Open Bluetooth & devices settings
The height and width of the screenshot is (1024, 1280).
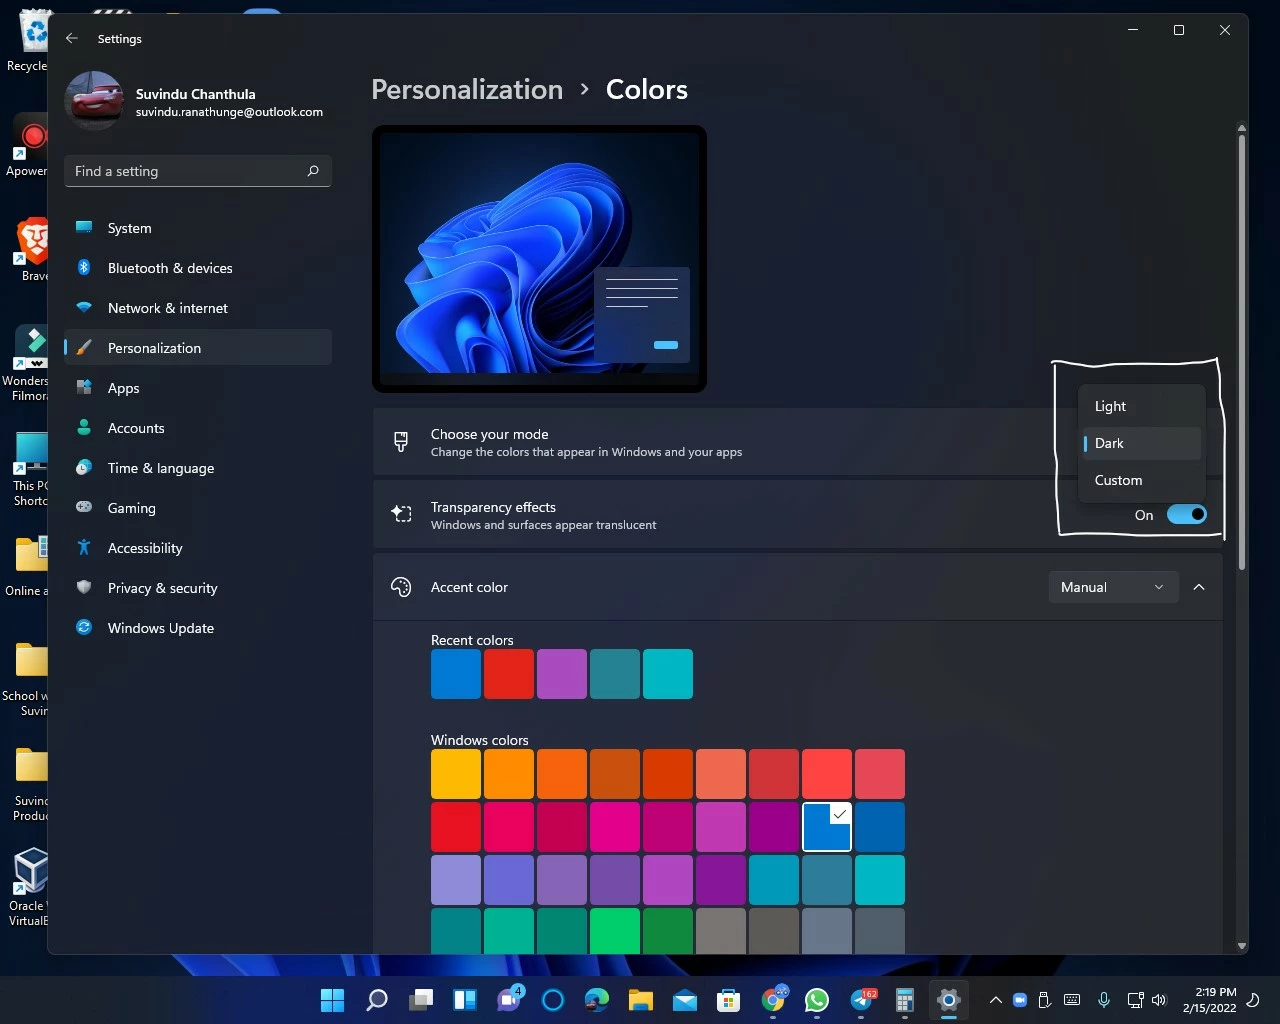click(x=198, y=268)
